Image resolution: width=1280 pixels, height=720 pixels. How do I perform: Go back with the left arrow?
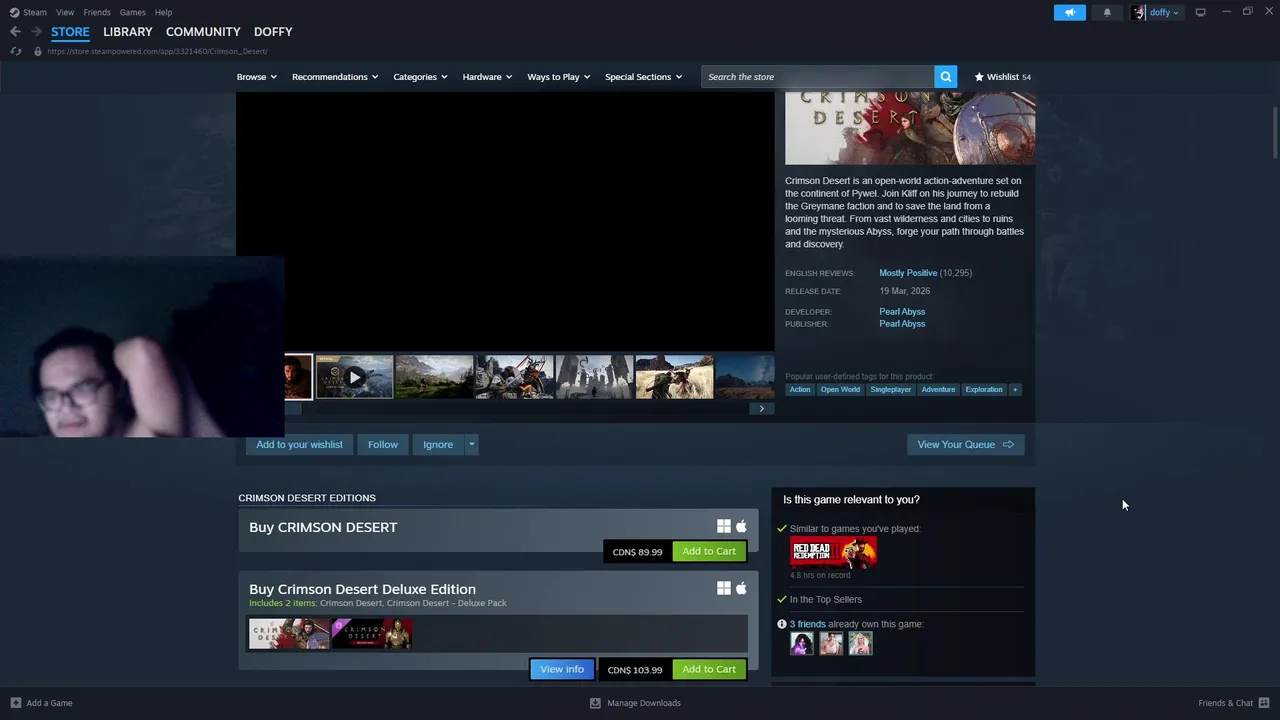15,32
